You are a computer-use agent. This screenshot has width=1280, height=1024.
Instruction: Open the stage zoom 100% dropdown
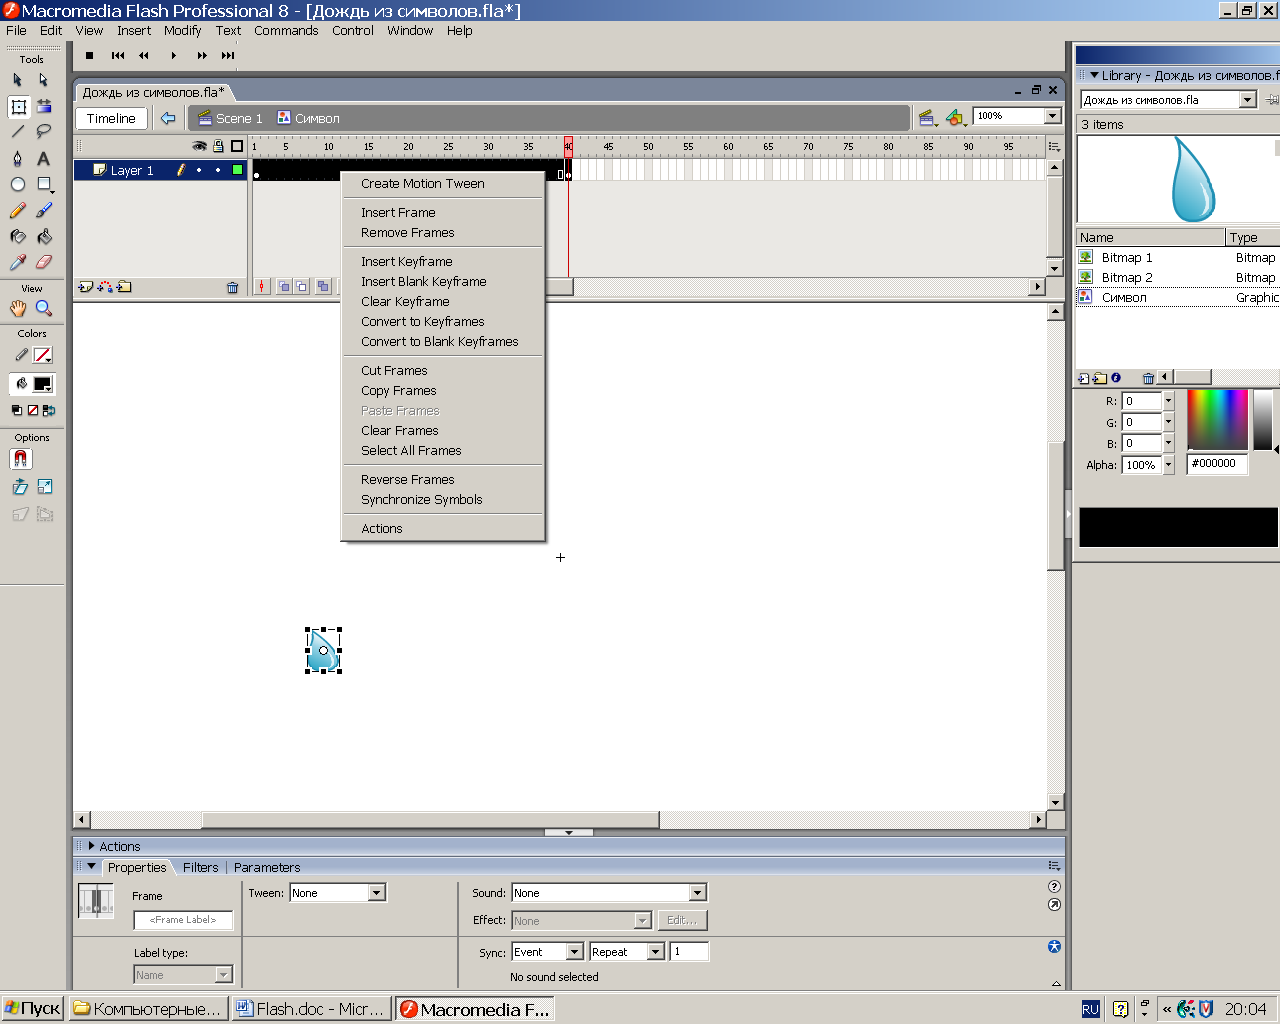[1052, 116]
